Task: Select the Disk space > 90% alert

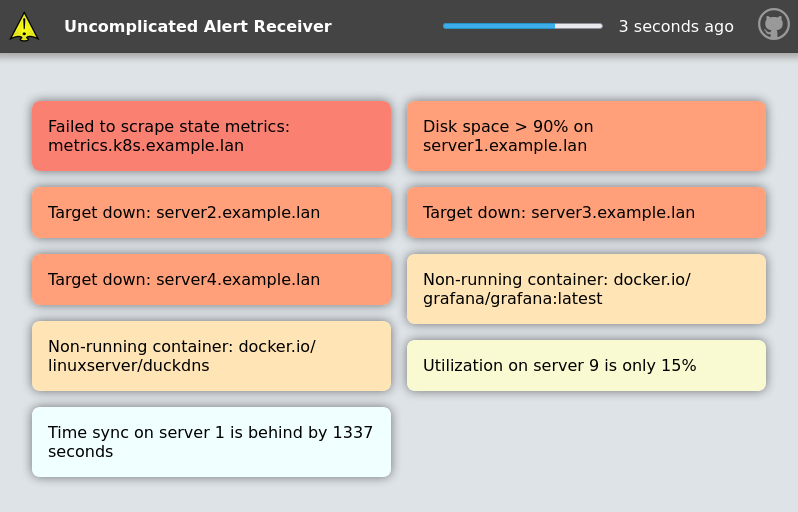Action: click(x=586, y=136)
